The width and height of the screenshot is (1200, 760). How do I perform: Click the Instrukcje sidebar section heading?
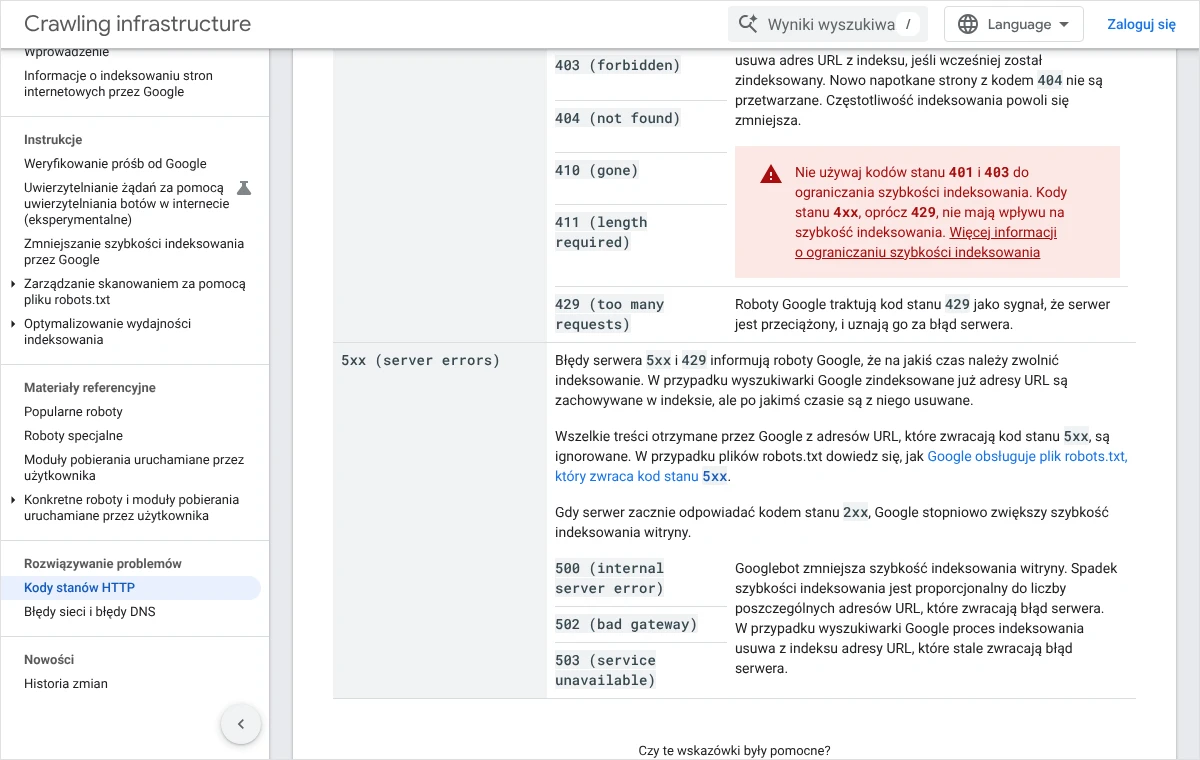[53, 140]
